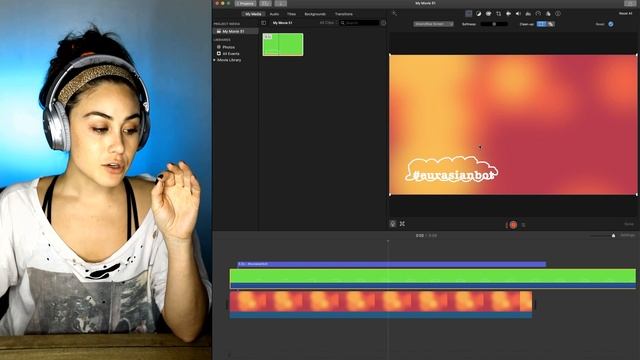Switch to the Transitions tab

tap(344, 14)
